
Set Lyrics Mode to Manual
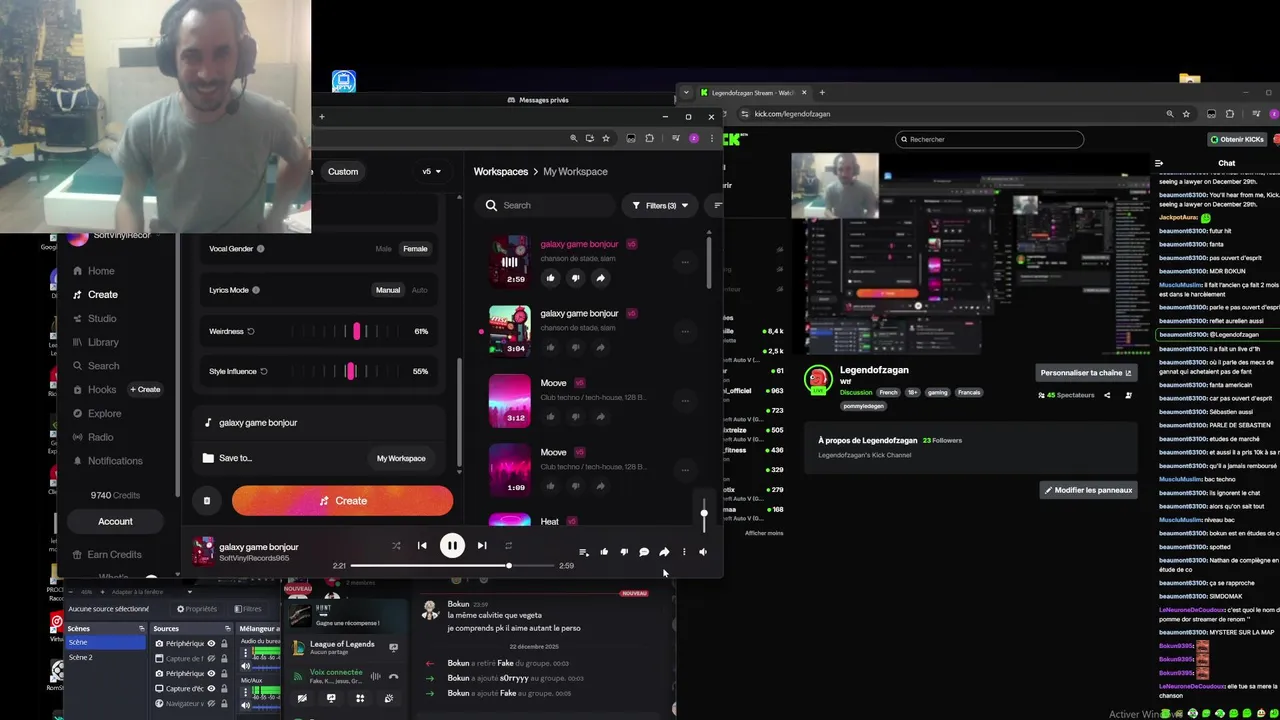[x=388, y=290]
